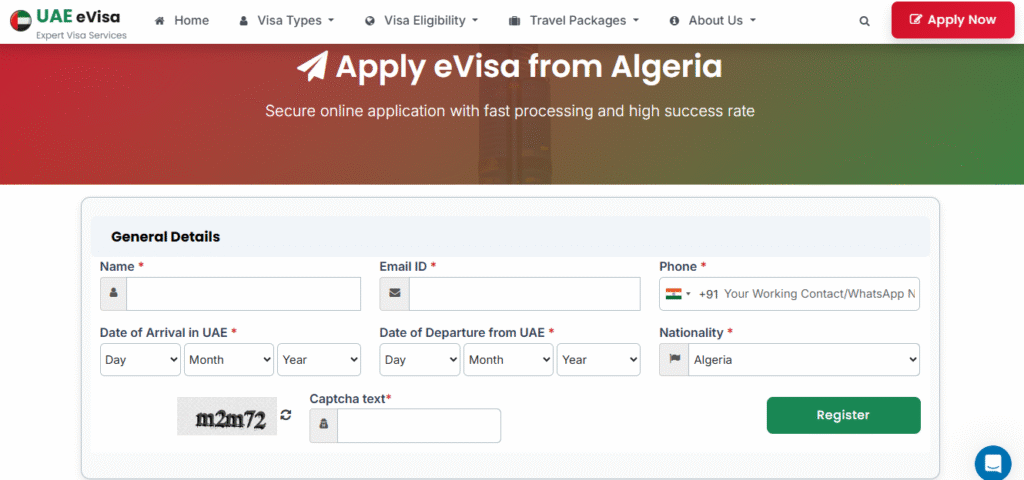Open the Travel Packages menu
The image size is (1024, 480).
coord(574,20)
